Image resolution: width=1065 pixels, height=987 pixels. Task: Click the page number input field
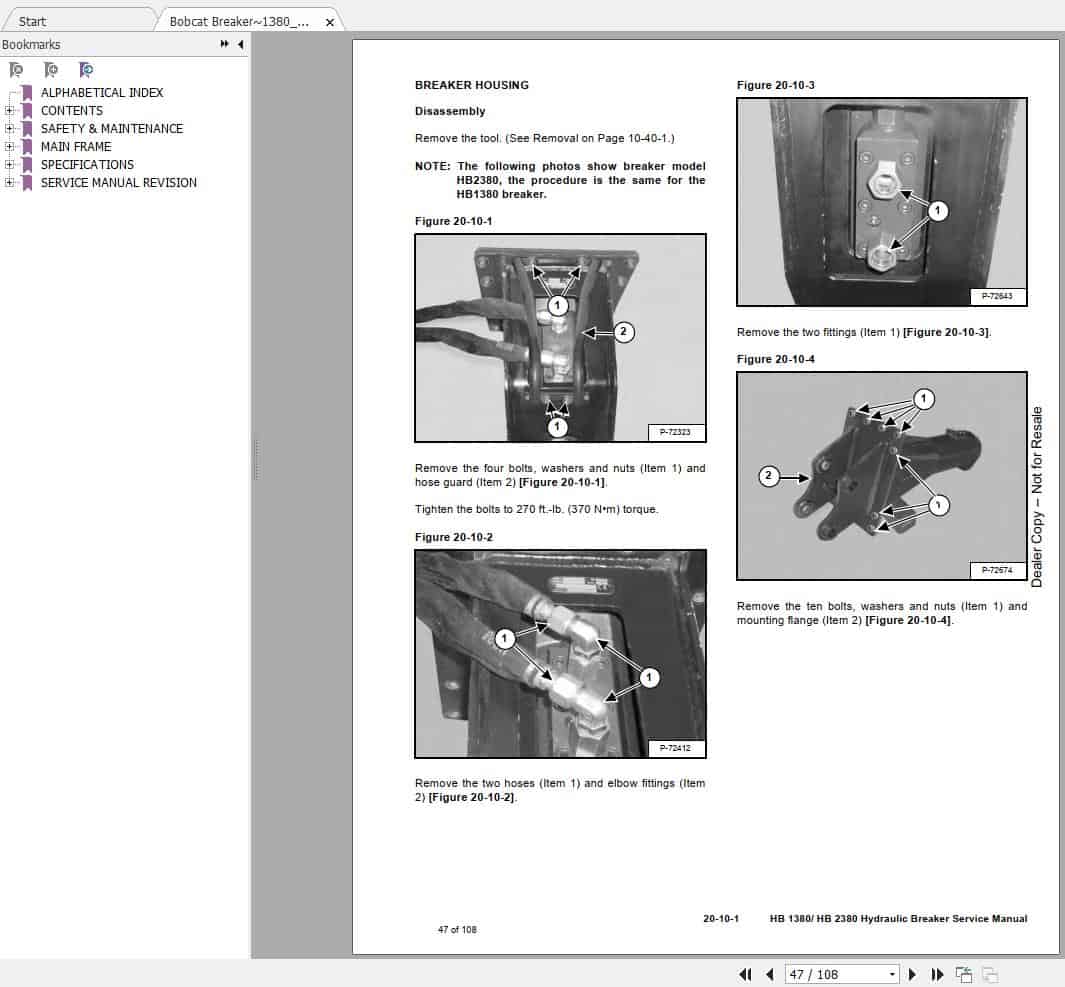(x=830, y=973)
